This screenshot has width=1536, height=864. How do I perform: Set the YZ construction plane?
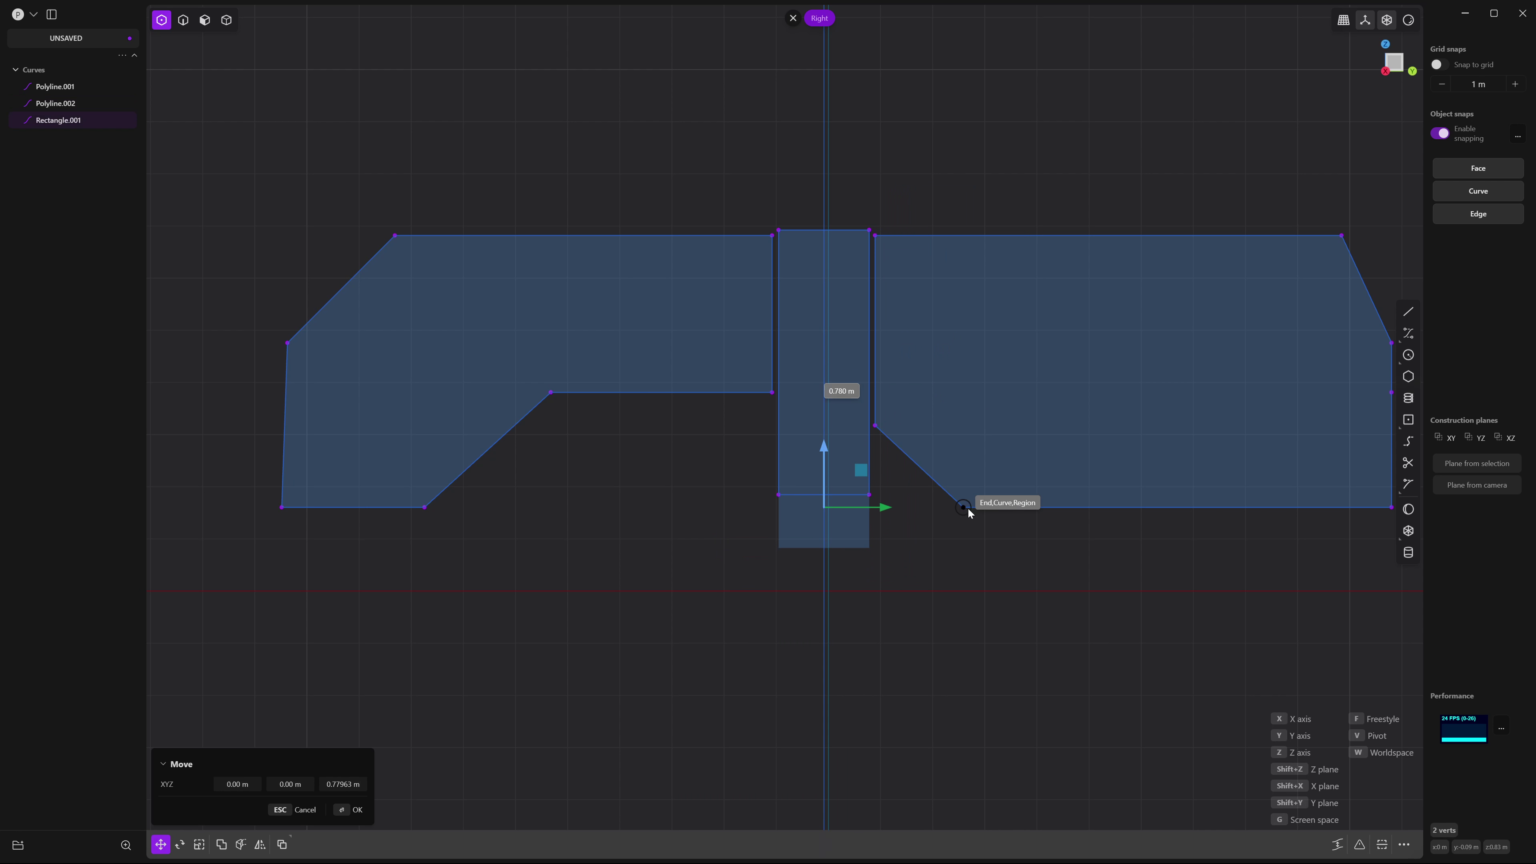point(1475,438)
